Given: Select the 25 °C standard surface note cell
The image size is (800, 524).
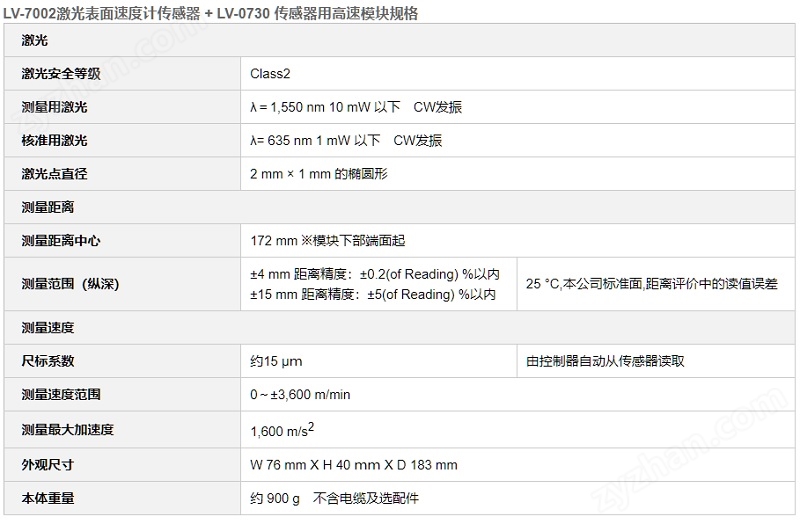Looking at the screenshot, I should pos(656,284).
